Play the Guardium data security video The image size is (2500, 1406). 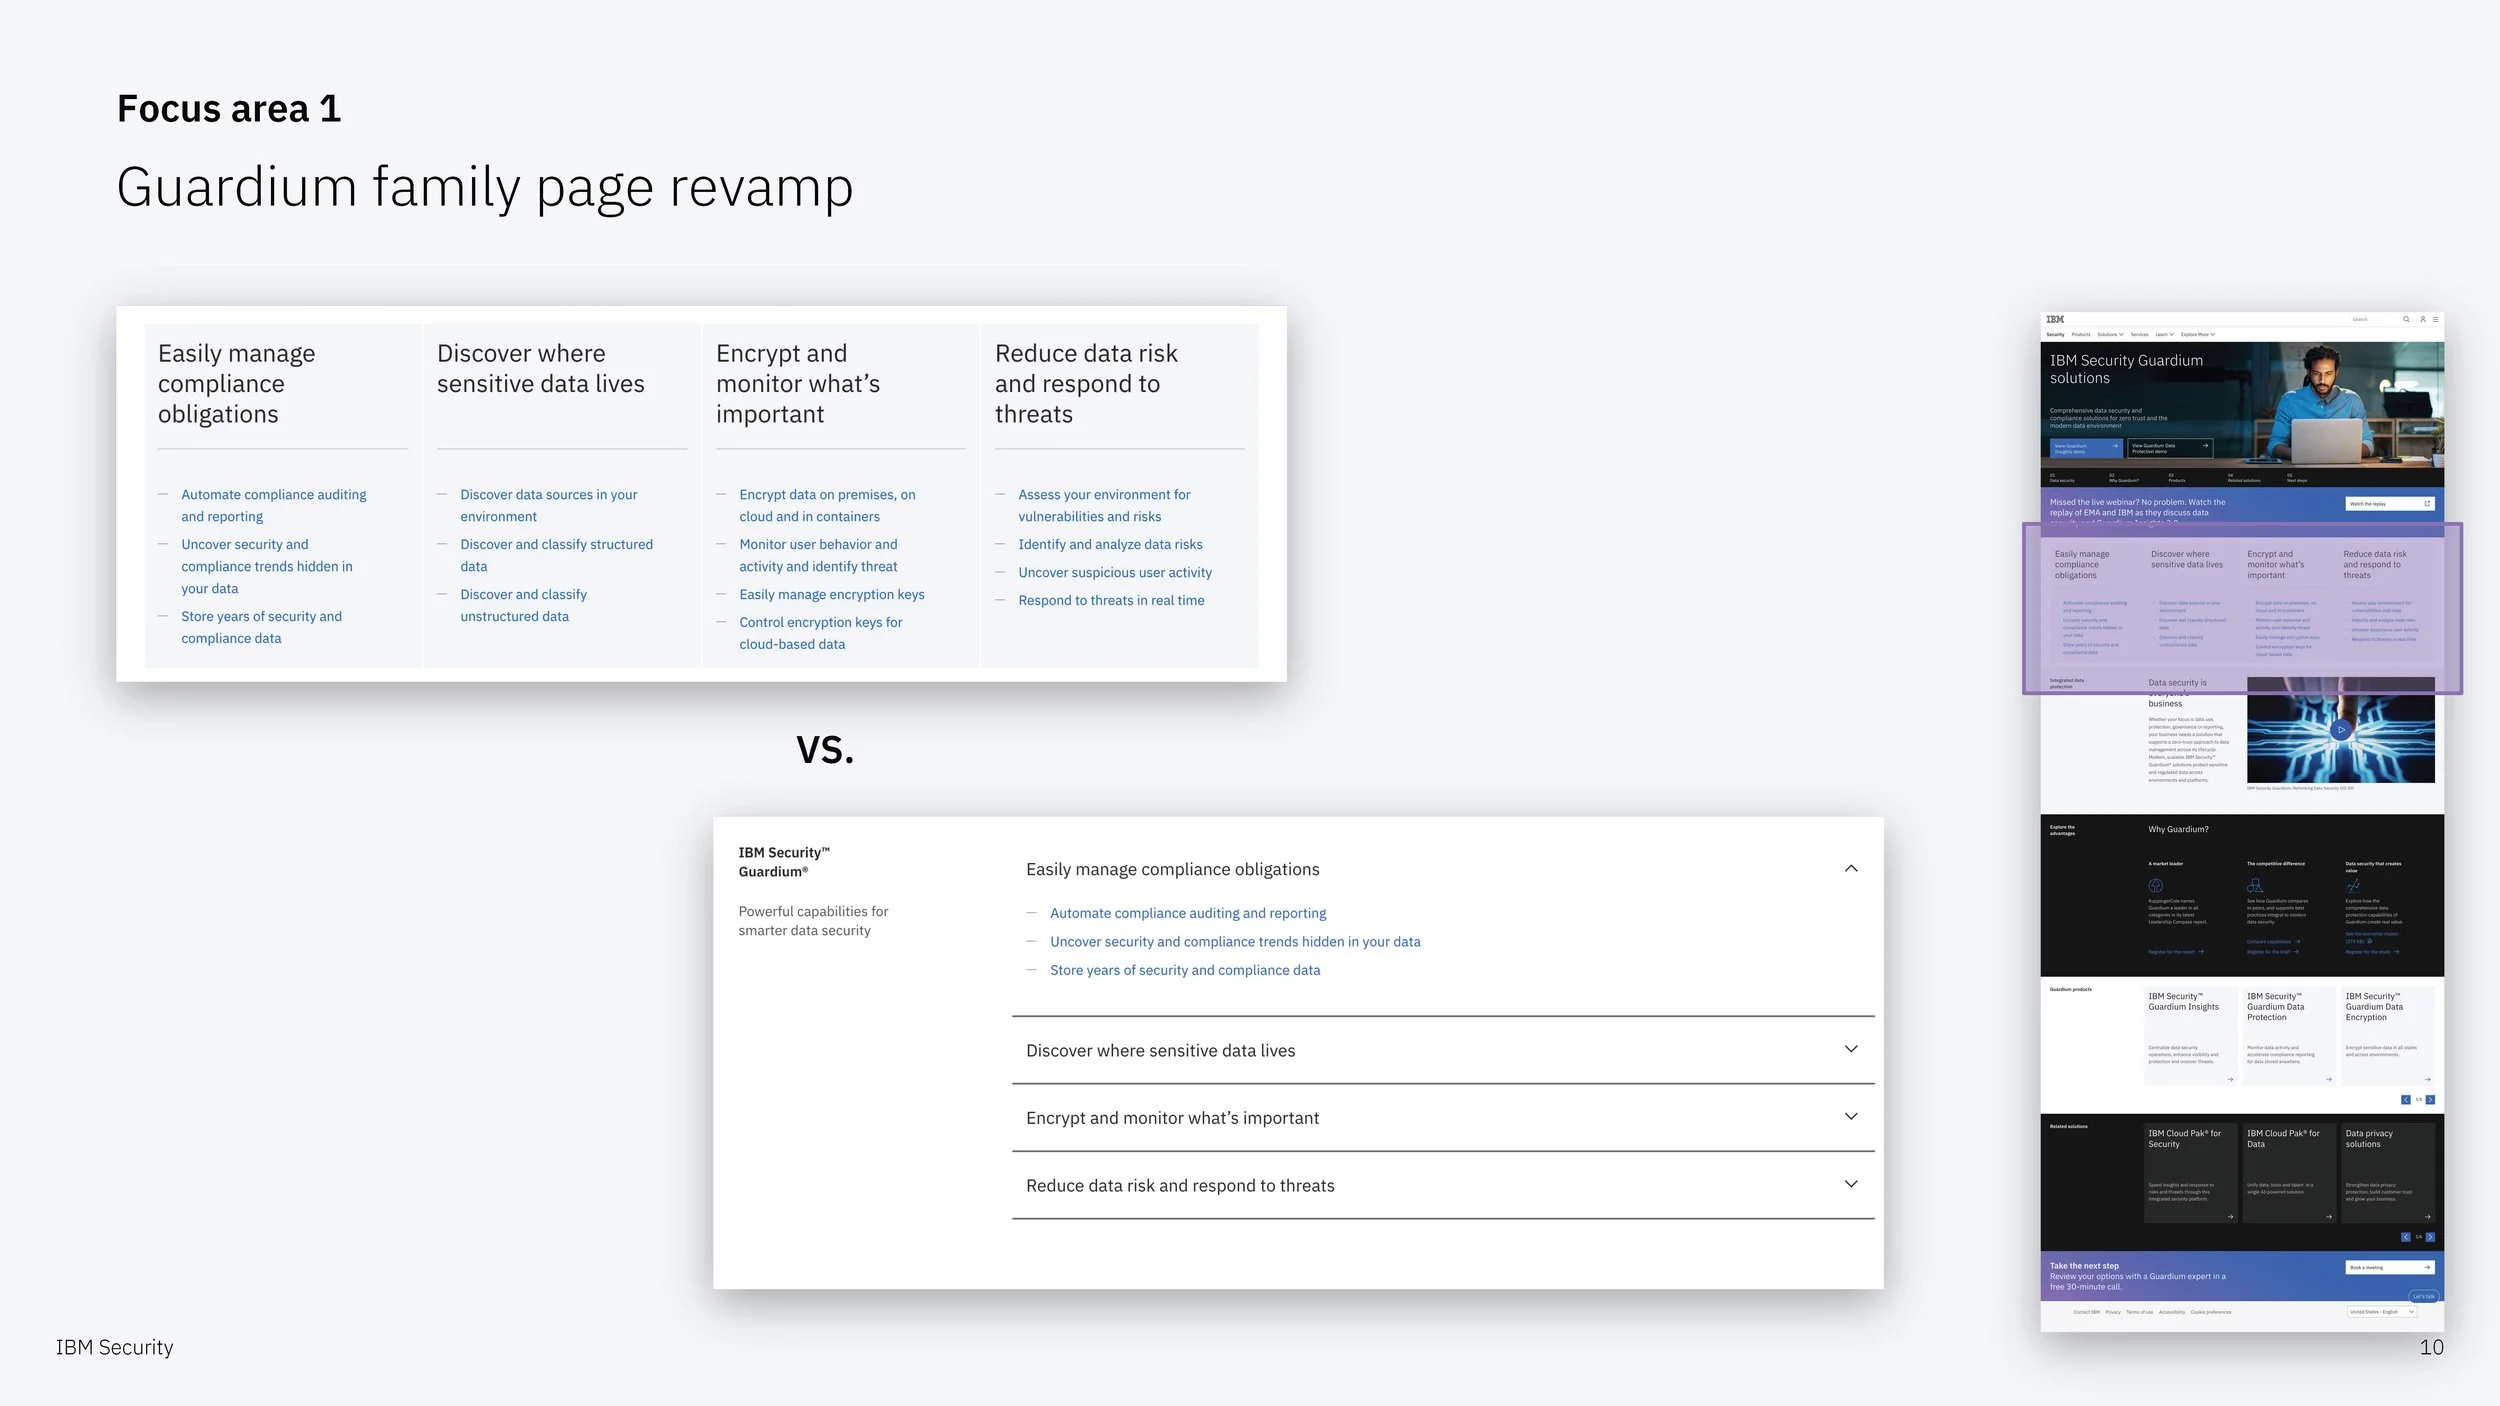[2342, 729]
